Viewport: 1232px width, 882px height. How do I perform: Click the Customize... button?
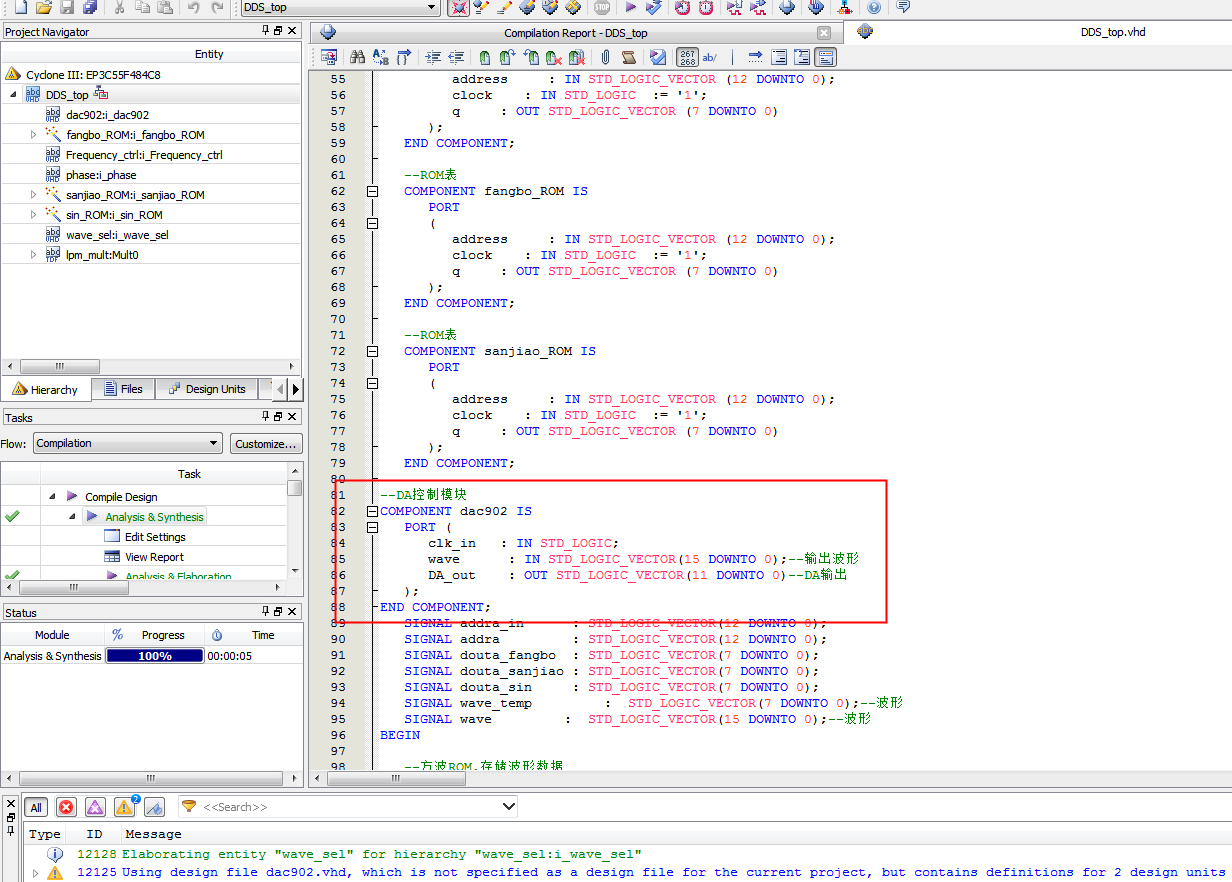(266, 443)
